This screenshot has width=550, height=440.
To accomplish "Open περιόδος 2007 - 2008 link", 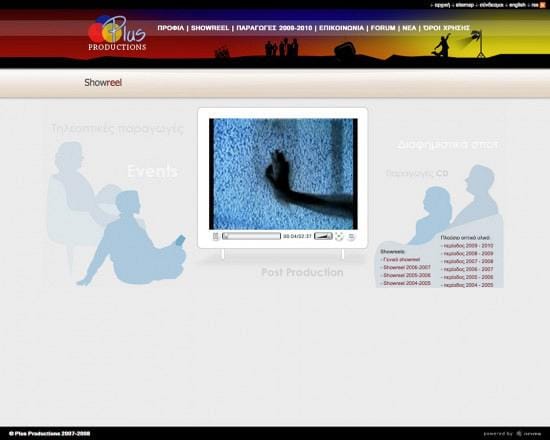I will (x=468, y=261).
